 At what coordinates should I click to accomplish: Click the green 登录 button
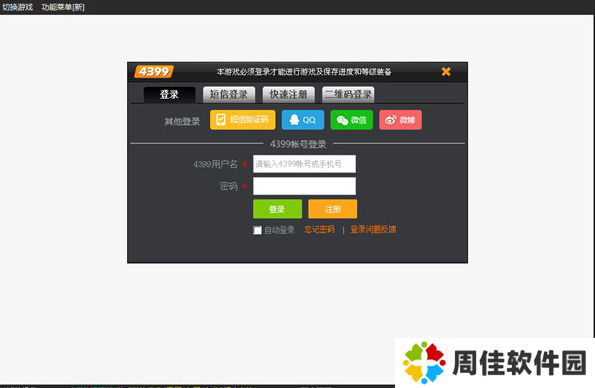(x=277, y=209)
